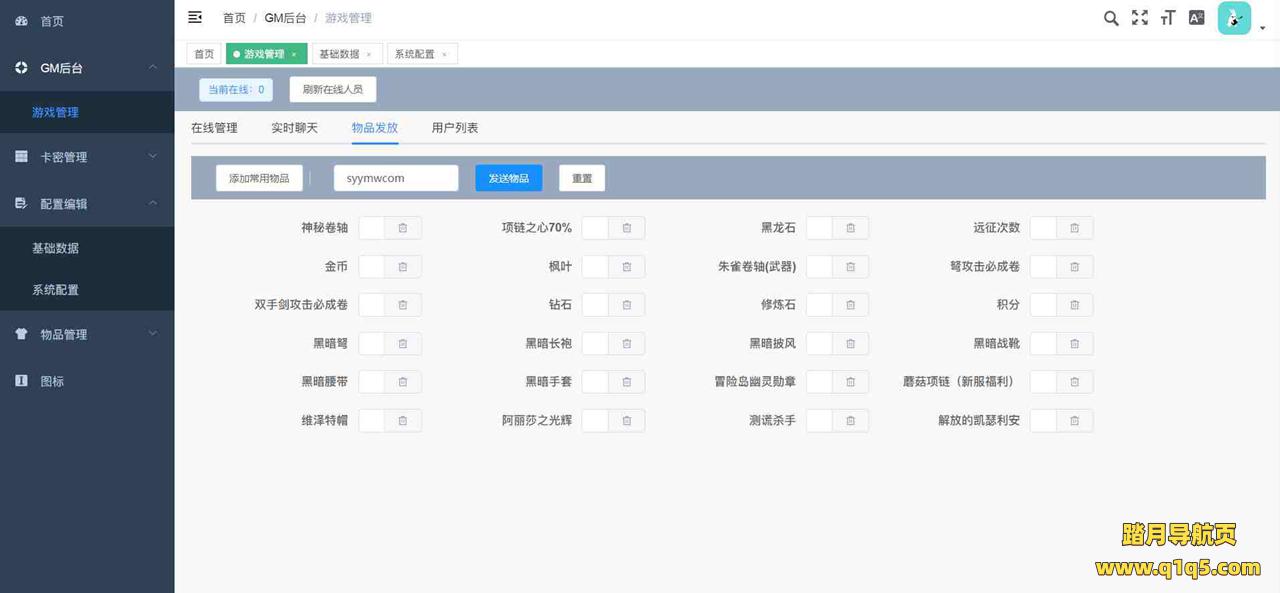Expand 物品管理 menu in sidebar
This screenshot has width=1280, height=593.
pyautogui.click(x=87, y=335)
